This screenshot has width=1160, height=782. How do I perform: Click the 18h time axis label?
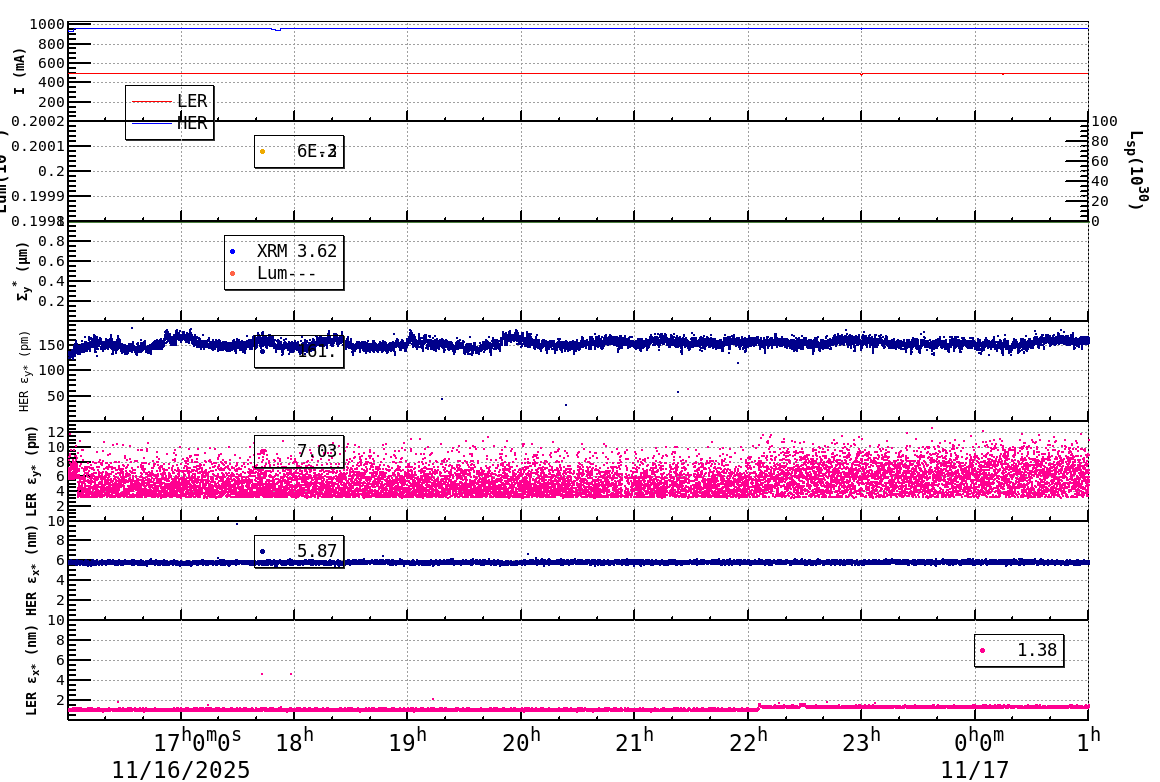[x=294, y=740]
